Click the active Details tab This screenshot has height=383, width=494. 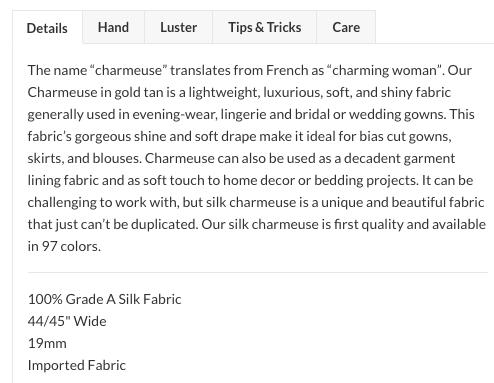[47, 28]
